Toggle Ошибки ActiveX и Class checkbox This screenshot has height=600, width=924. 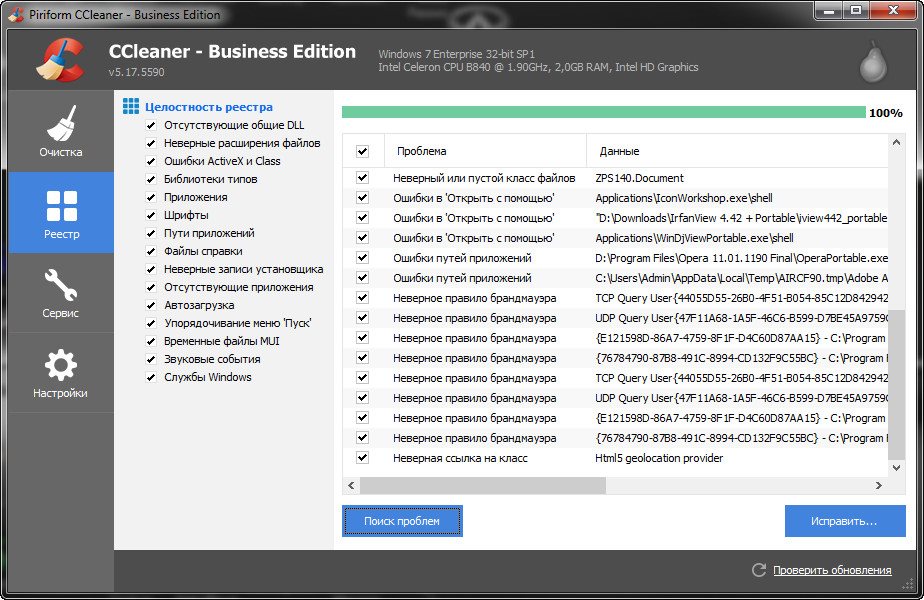click(x=151, y=161)
